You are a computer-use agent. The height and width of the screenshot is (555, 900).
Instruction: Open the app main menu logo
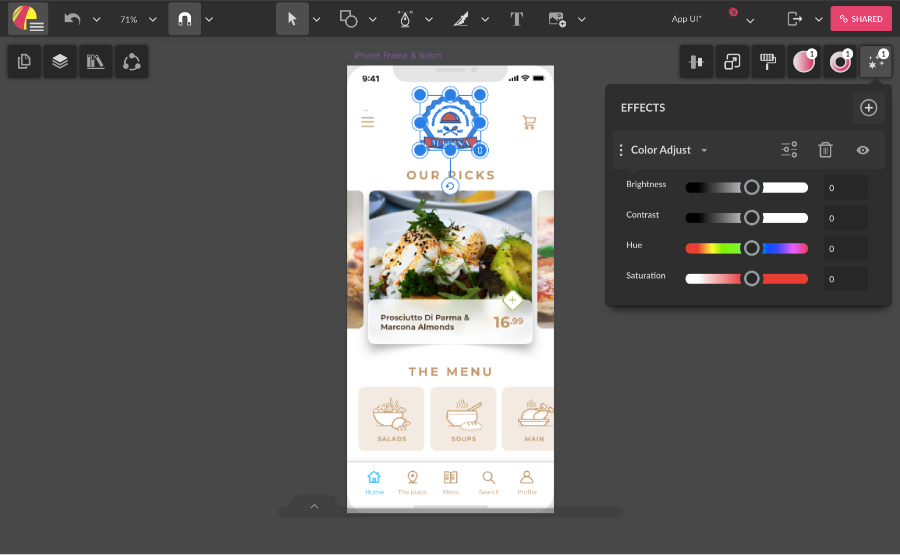coord(28,19)
